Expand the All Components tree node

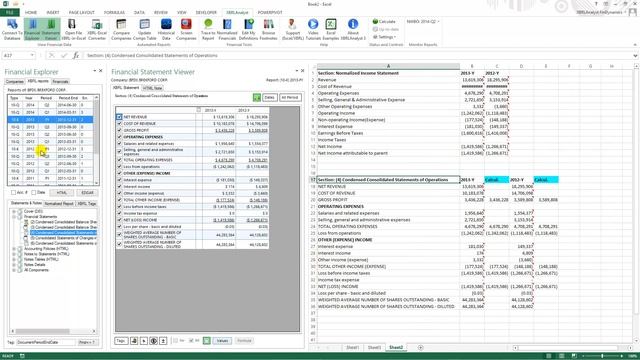pos(14,270)
